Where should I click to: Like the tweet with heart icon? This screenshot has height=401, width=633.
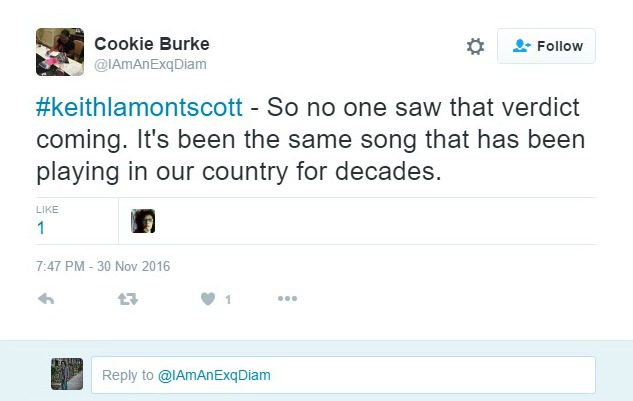[x=208, y=299]
